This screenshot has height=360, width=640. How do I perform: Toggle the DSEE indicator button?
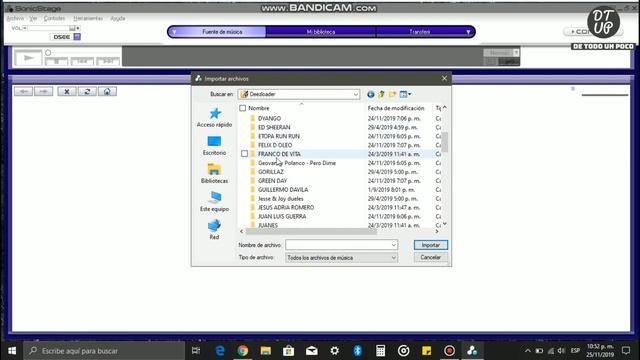(x=77, y=37)
